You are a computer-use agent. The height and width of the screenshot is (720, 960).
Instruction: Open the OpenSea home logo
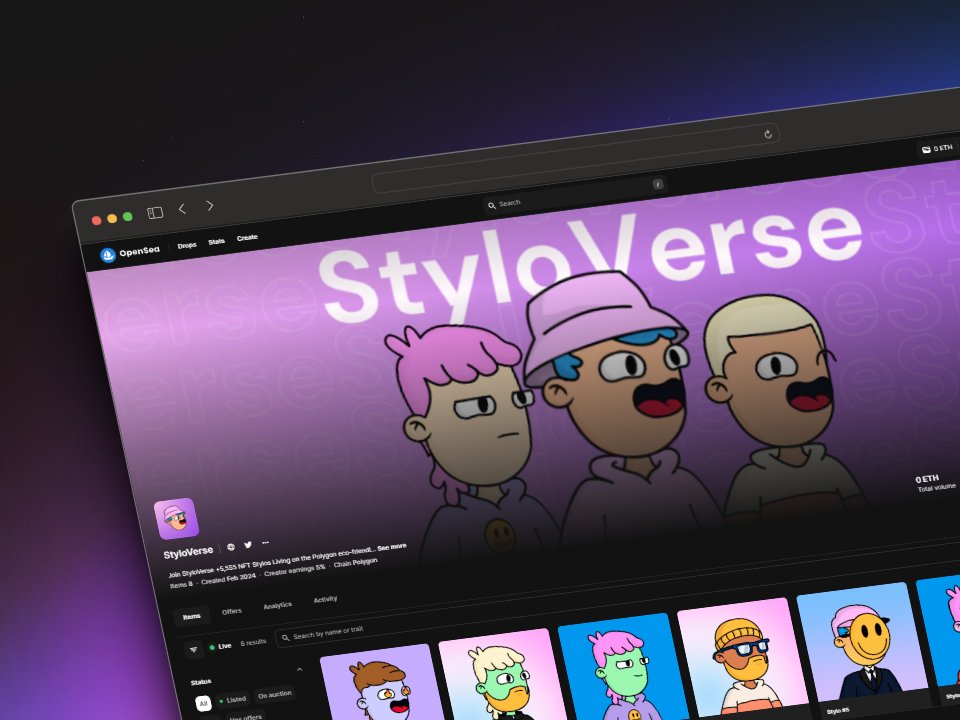tap(108, 255)
